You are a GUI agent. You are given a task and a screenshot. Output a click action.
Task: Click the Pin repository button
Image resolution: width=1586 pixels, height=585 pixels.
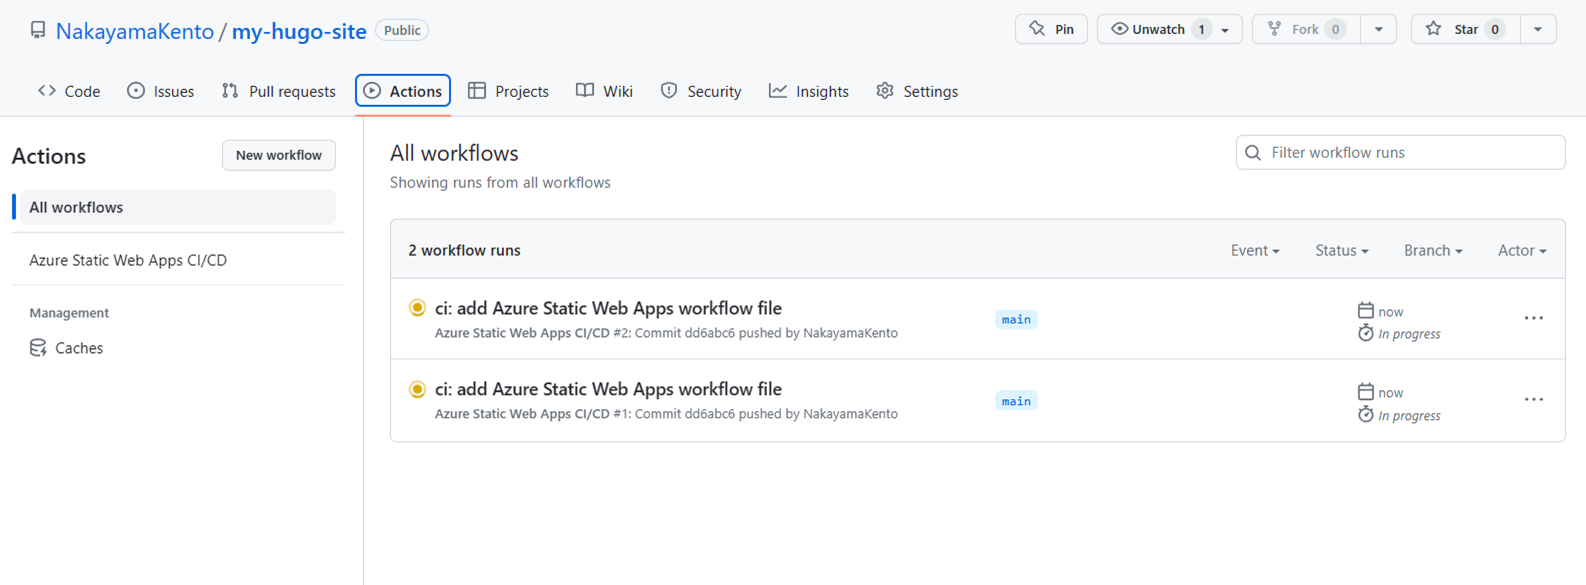(1051, 30)
